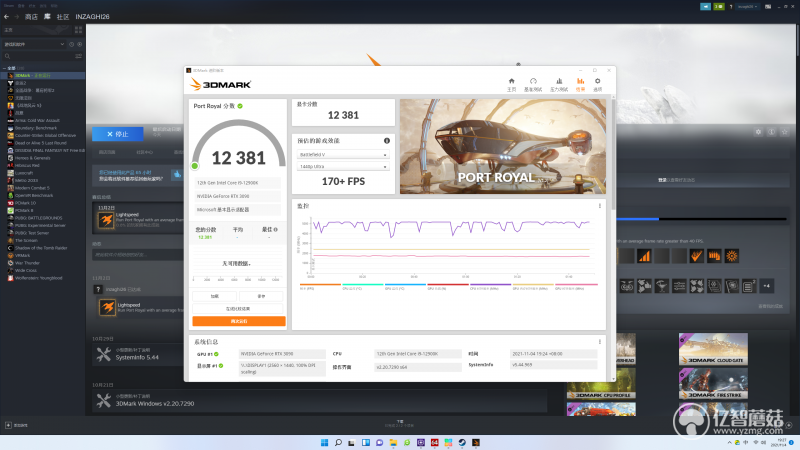The height and width of the screenshot is (450, 800).
Task: Open Steam Library tab
Action: click(47, 17)
